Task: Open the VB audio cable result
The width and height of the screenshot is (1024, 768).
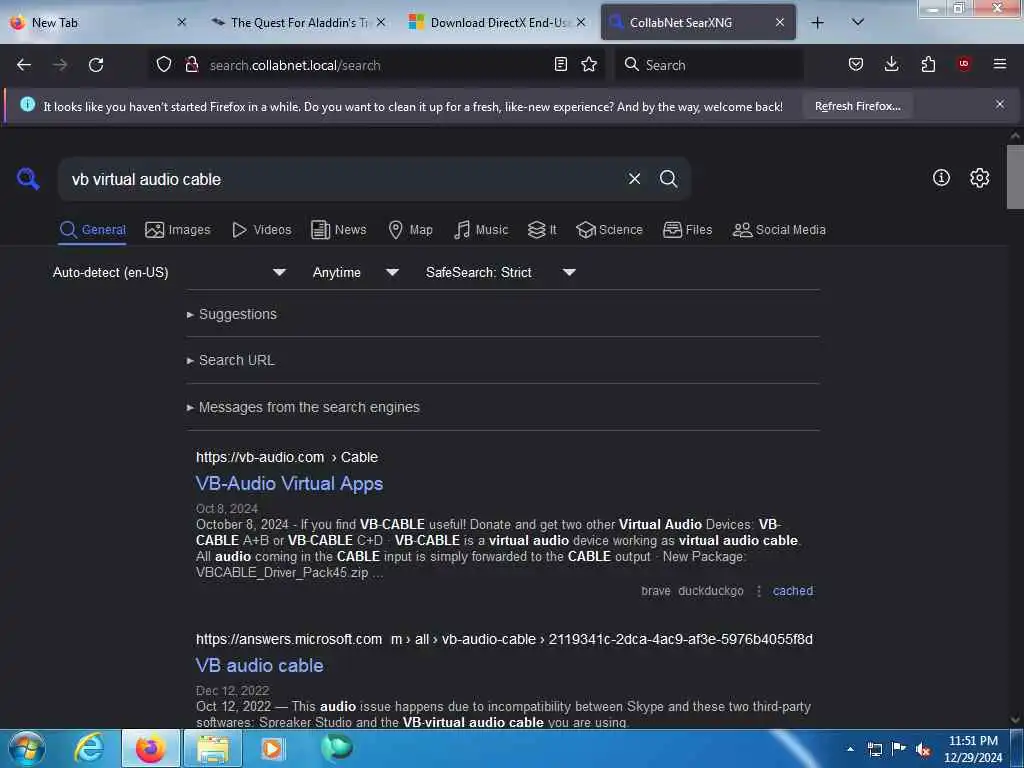Action: coord(260,665)
